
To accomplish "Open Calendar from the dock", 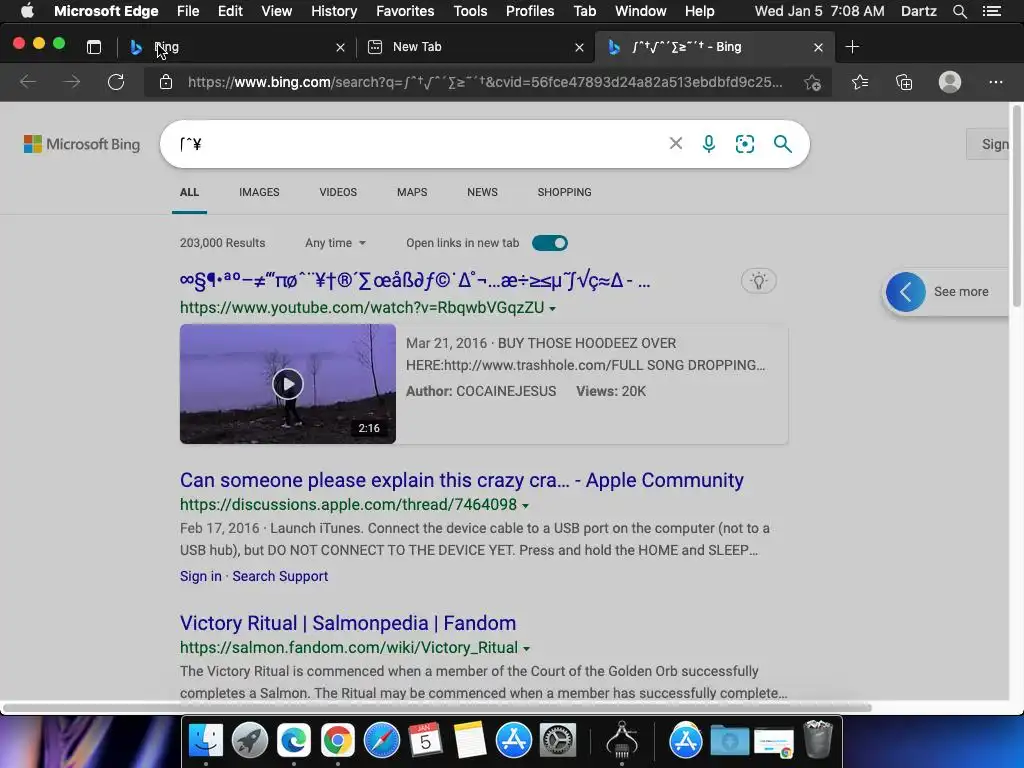I will point(425,741).
